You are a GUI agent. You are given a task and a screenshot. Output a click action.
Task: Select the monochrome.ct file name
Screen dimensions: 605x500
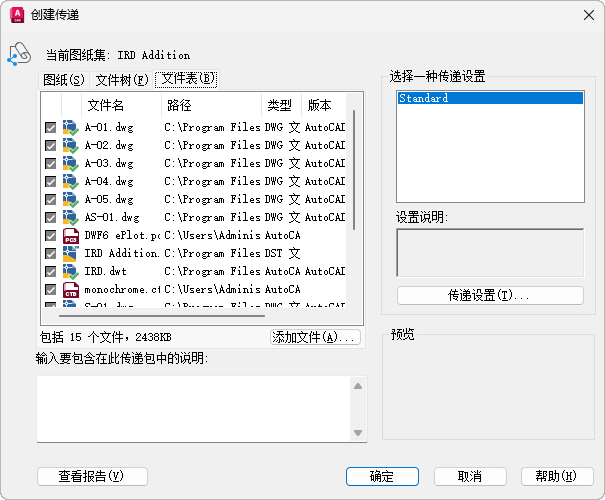coord(122,290)
